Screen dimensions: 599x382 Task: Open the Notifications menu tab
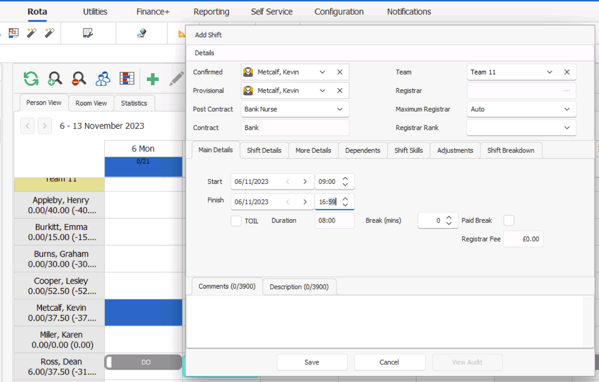point(409,12)
